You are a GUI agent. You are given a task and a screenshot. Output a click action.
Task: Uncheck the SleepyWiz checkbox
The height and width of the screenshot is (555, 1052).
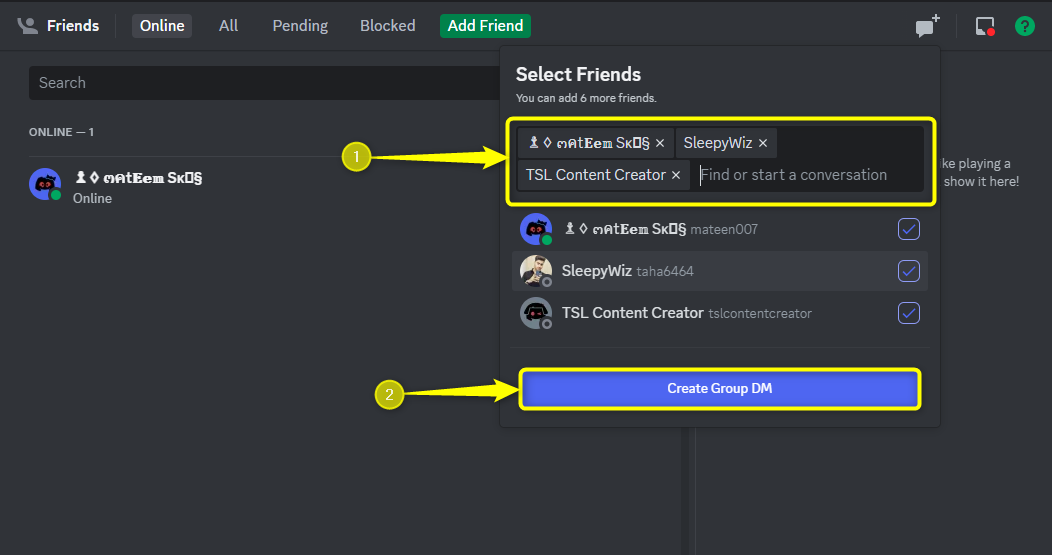point(908,271)
